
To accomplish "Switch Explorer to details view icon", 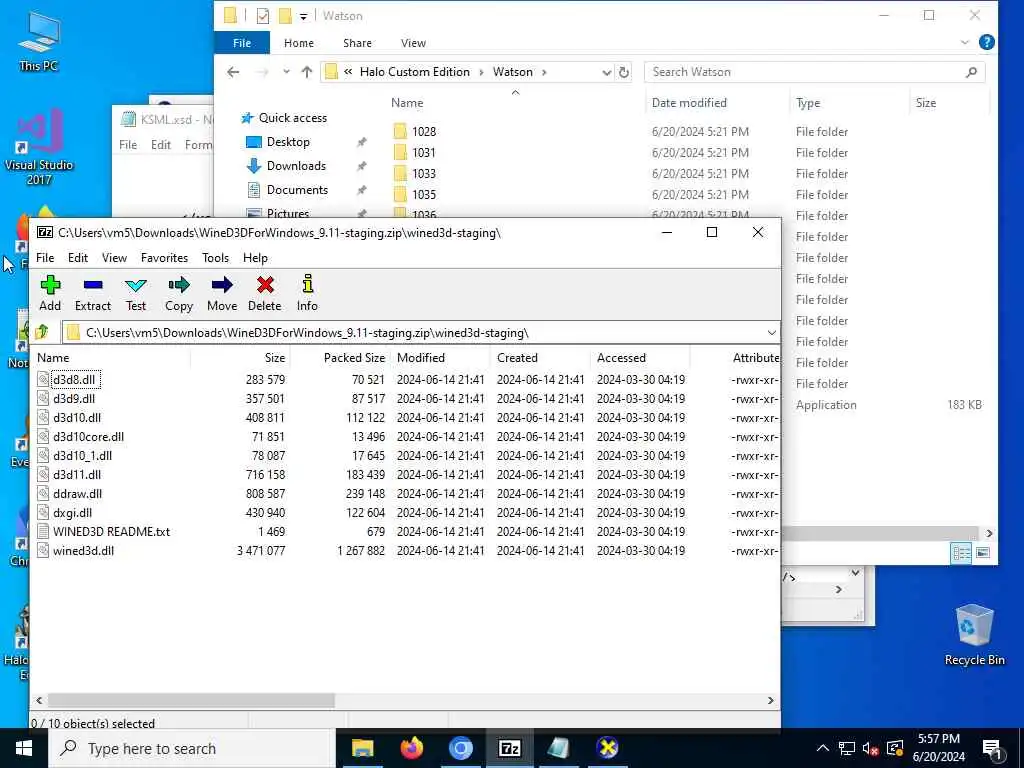I will tap(961, 553).
